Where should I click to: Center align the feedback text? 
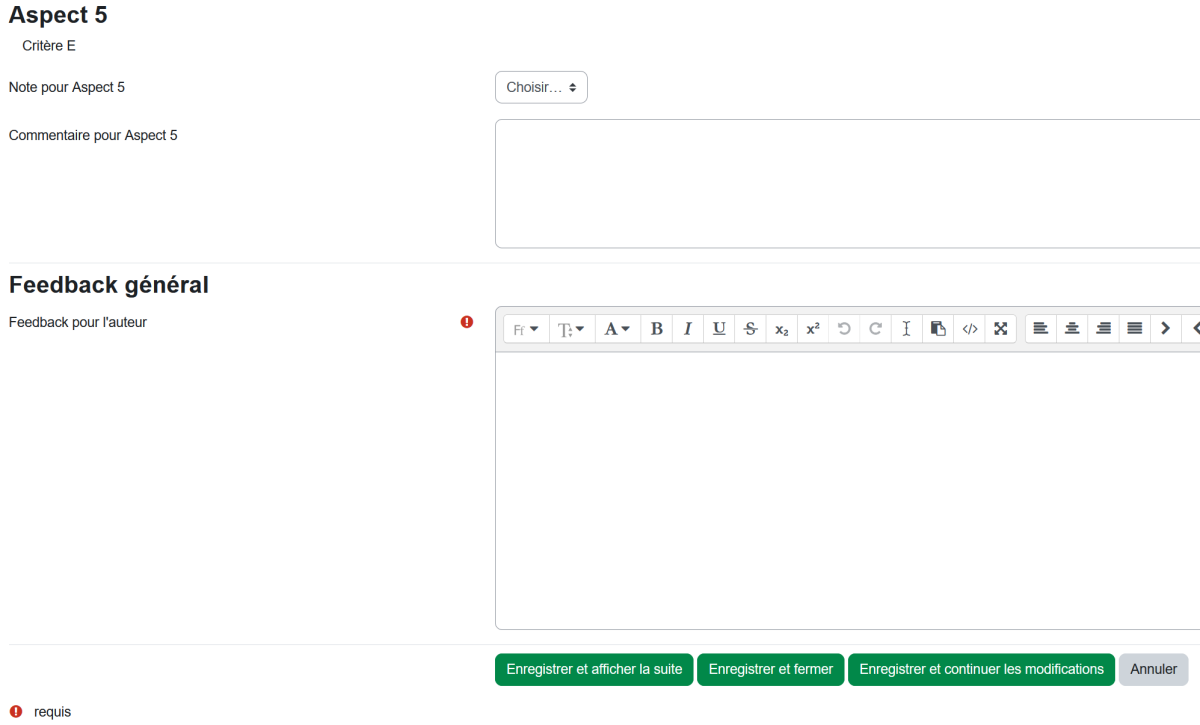(1072, 329)
